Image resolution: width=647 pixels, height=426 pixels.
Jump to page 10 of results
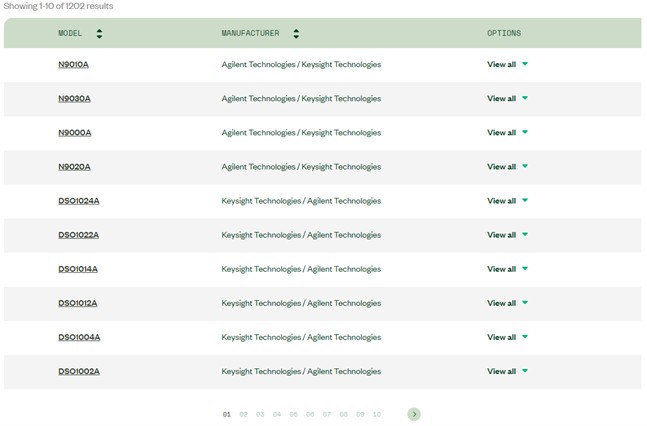coord(376,414)
